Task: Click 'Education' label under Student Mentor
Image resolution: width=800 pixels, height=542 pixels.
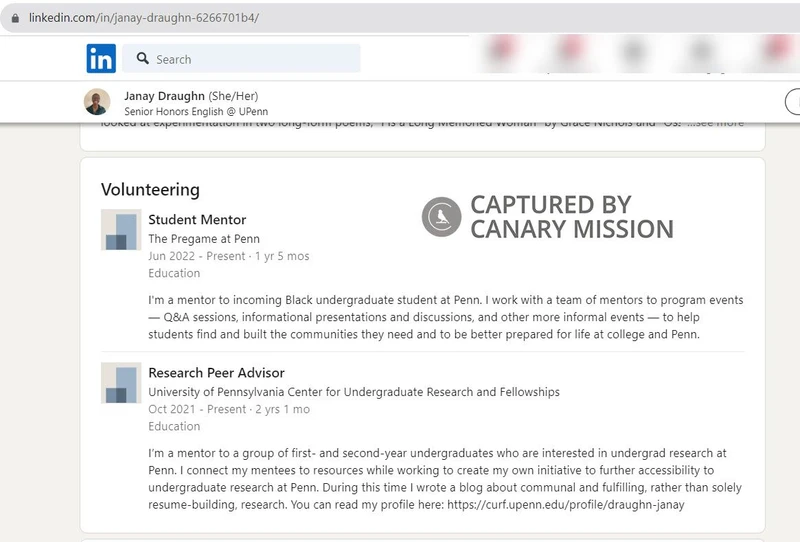Action: tap(174, 273)
